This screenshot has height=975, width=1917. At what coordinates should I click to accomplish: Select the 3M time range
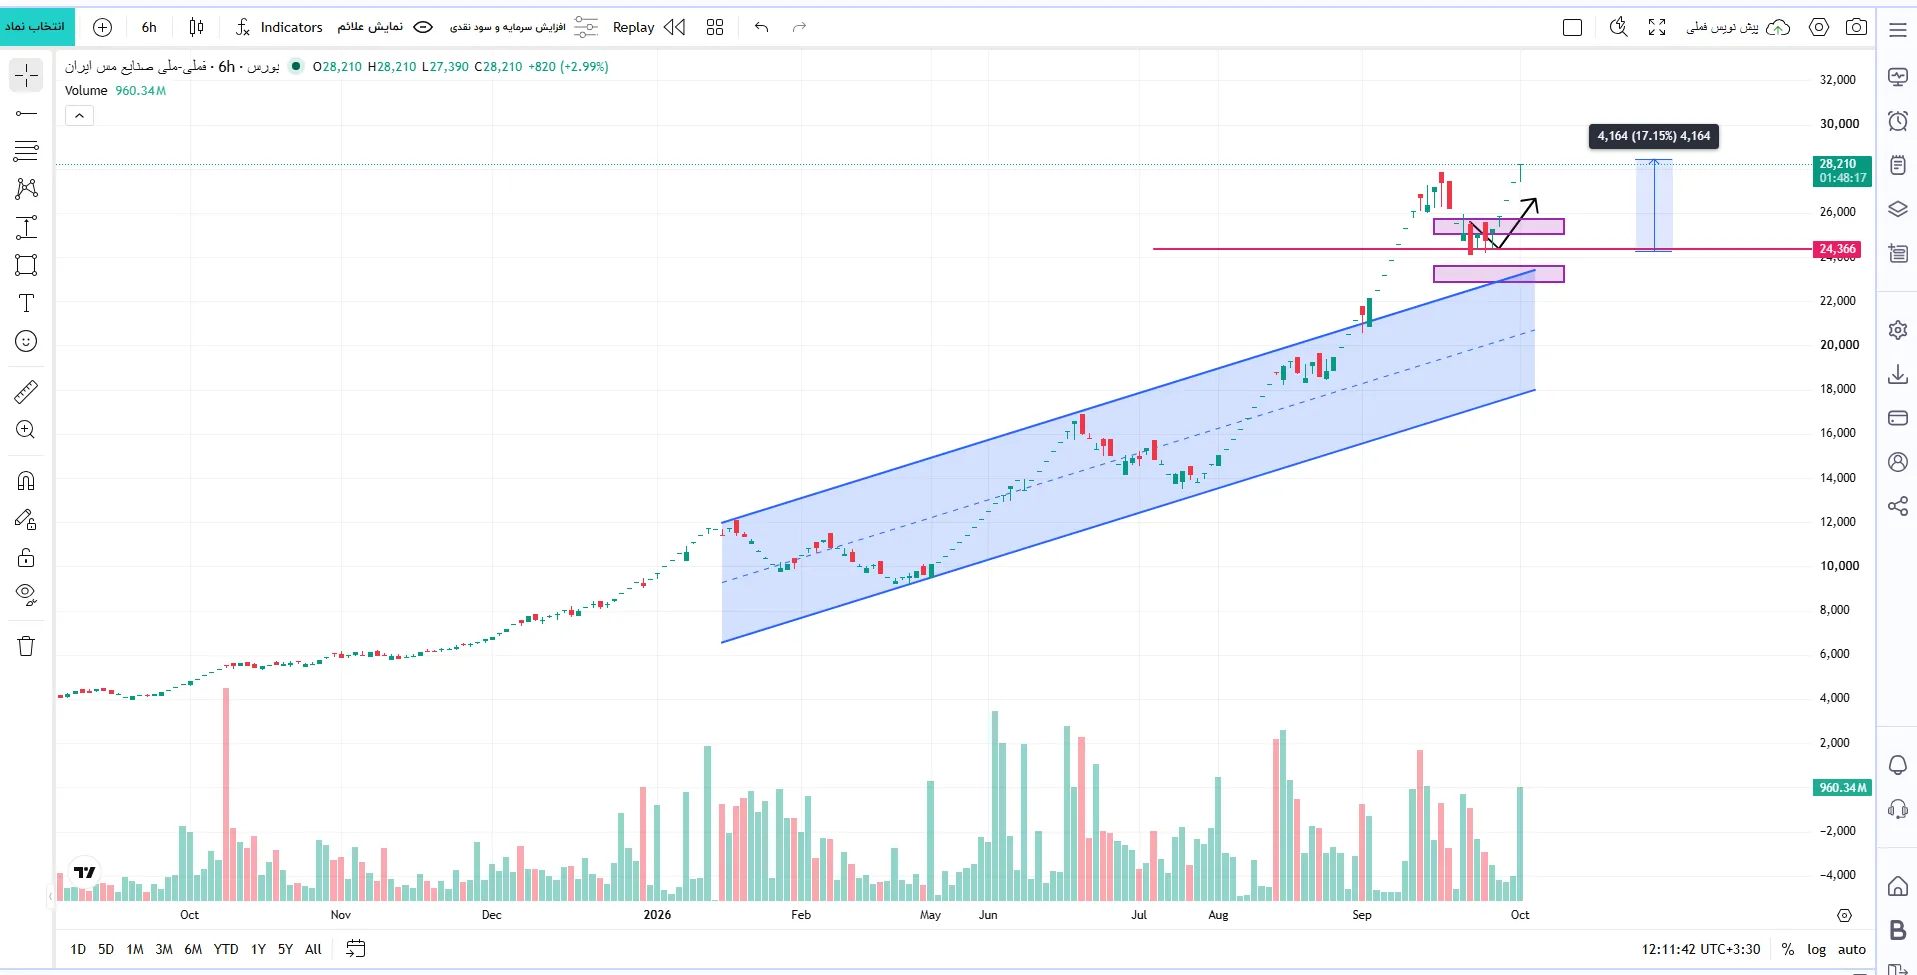[164, 949]
